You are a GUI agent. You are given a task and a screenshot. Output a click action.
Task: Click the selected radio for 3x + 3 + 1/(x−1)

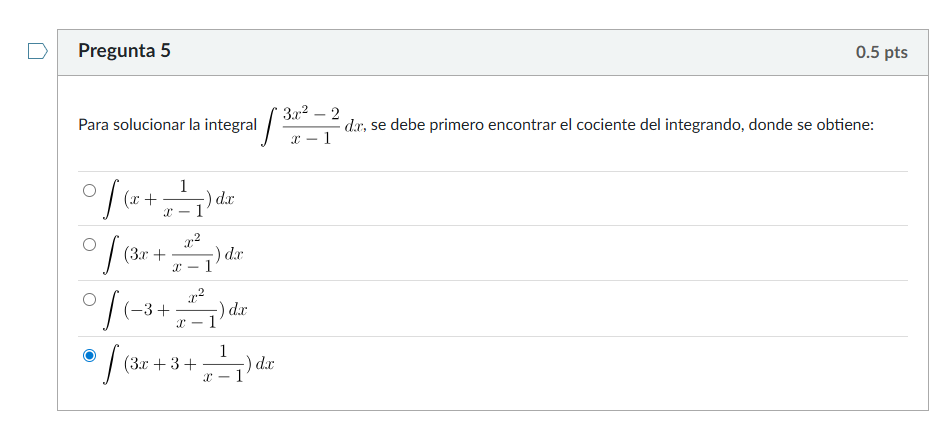point(90,354)
